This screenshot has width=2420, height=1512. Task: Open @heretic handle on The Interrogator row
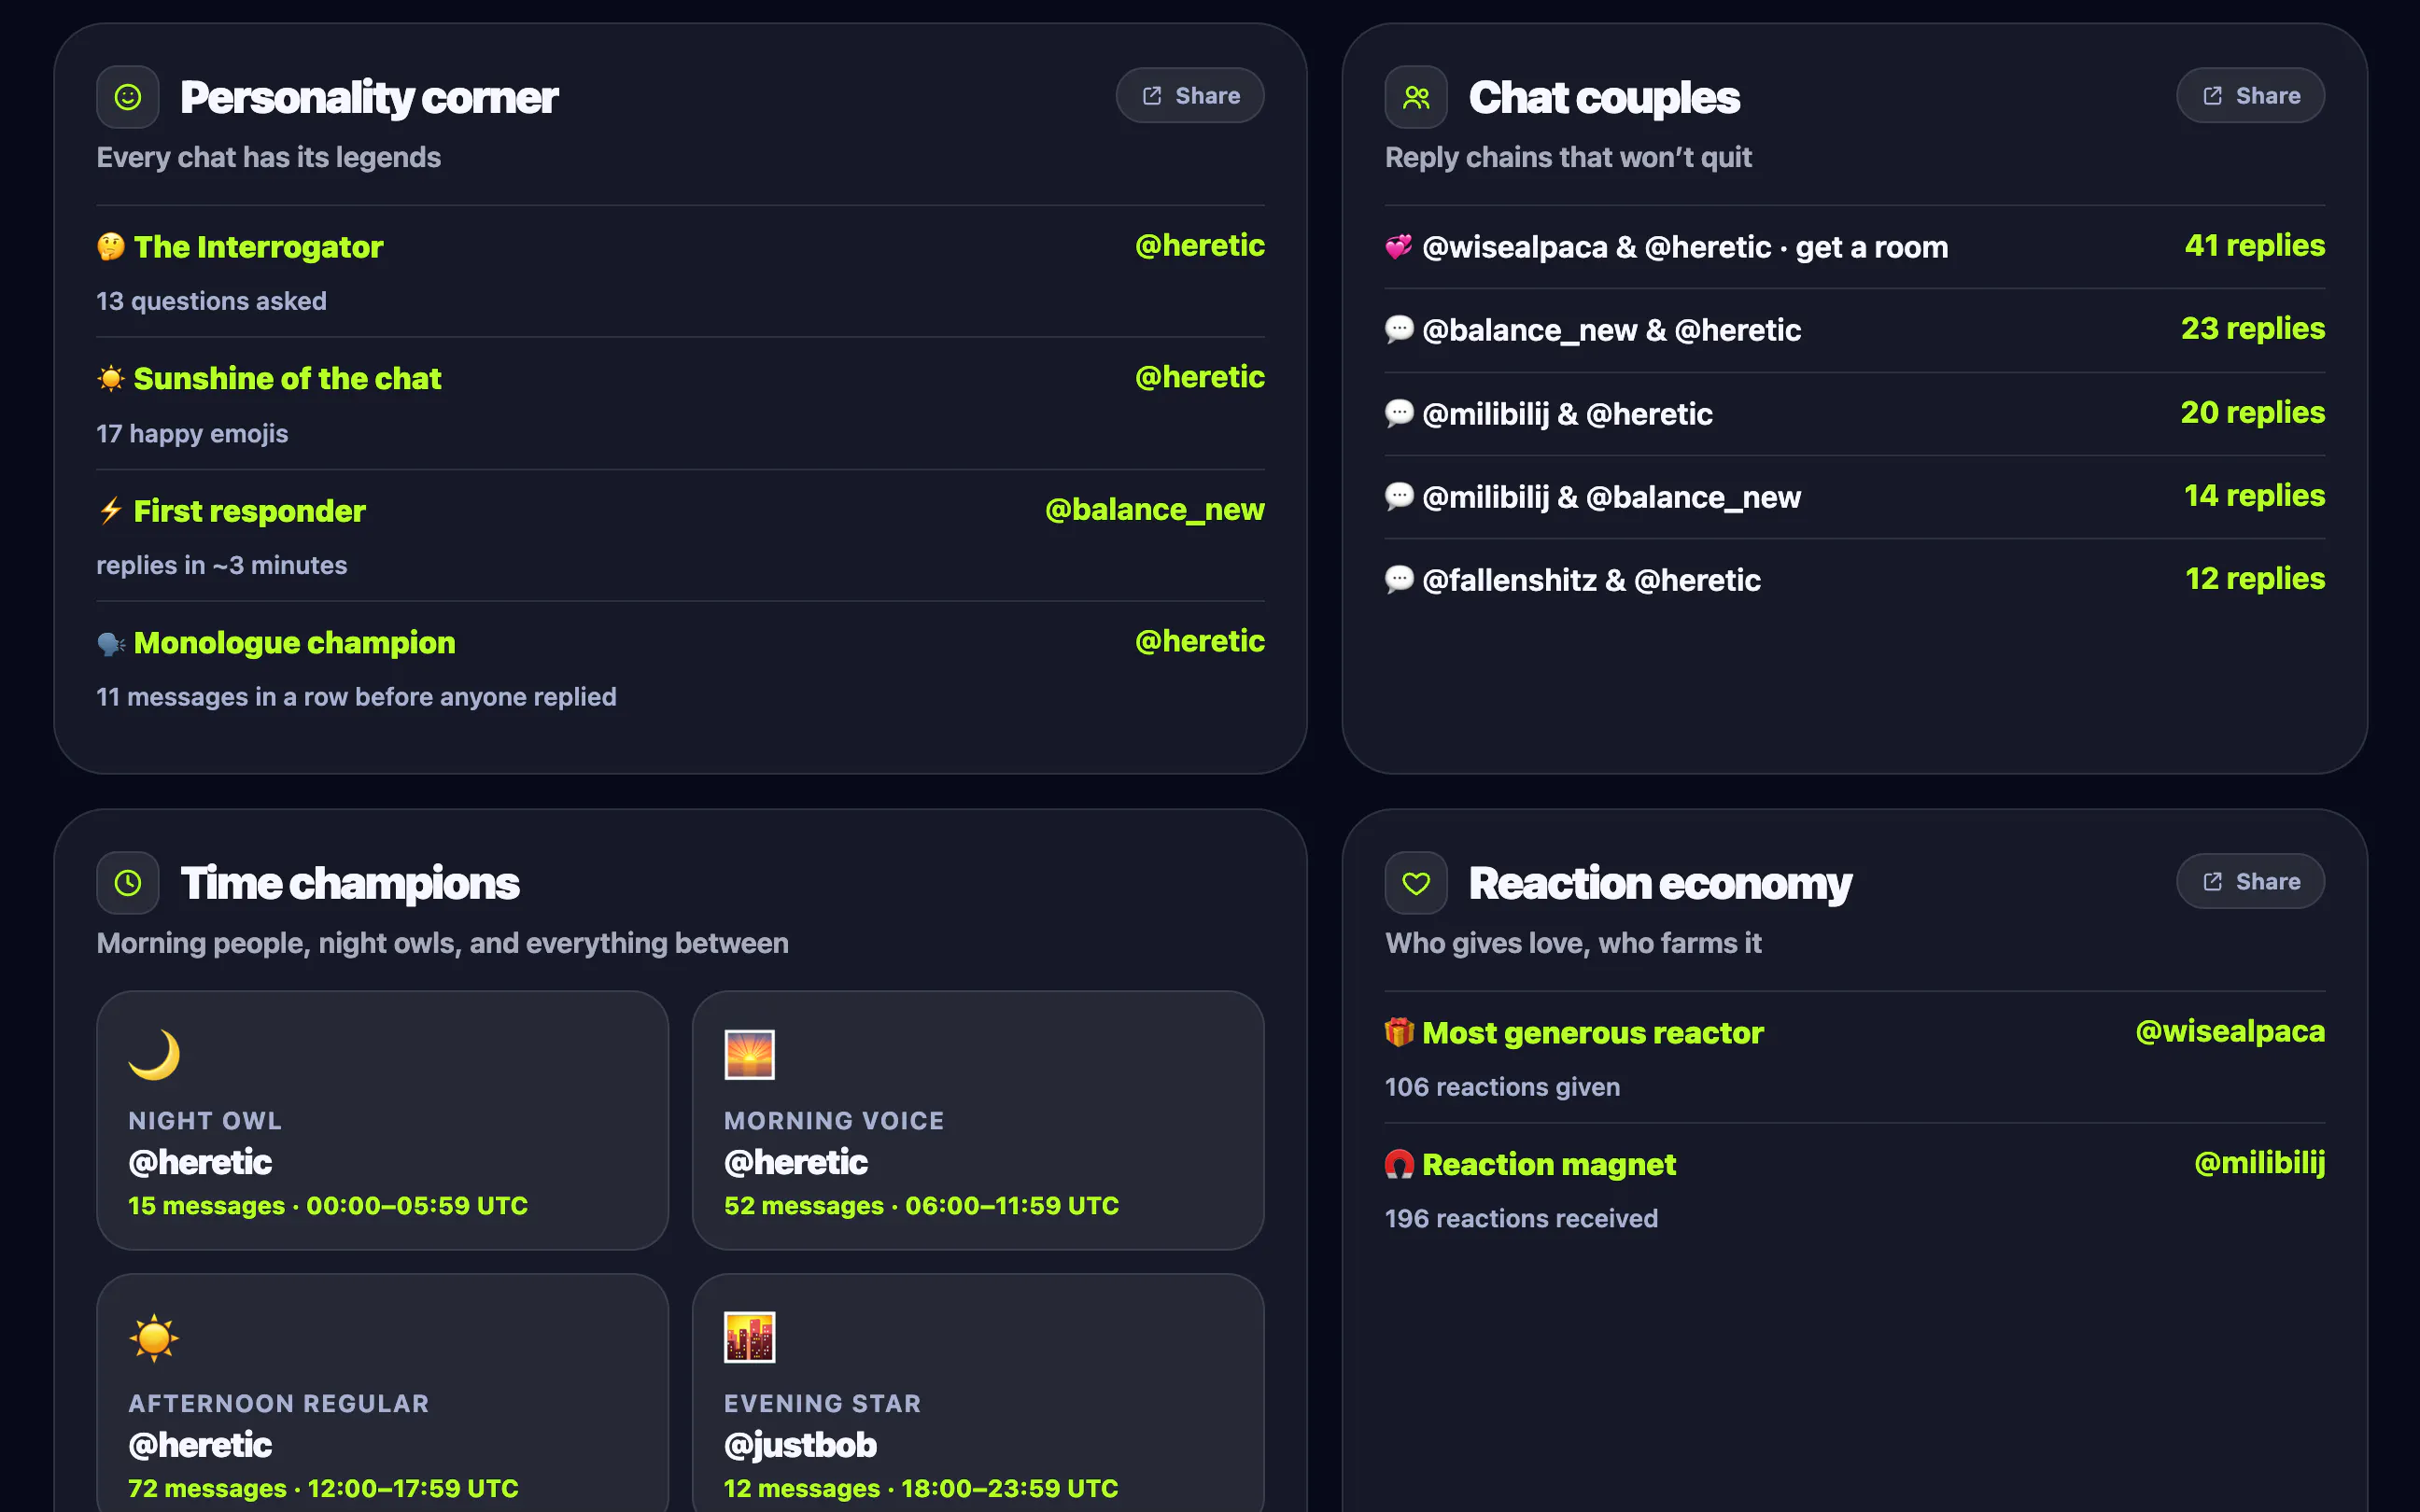(x=1200, y=246)
